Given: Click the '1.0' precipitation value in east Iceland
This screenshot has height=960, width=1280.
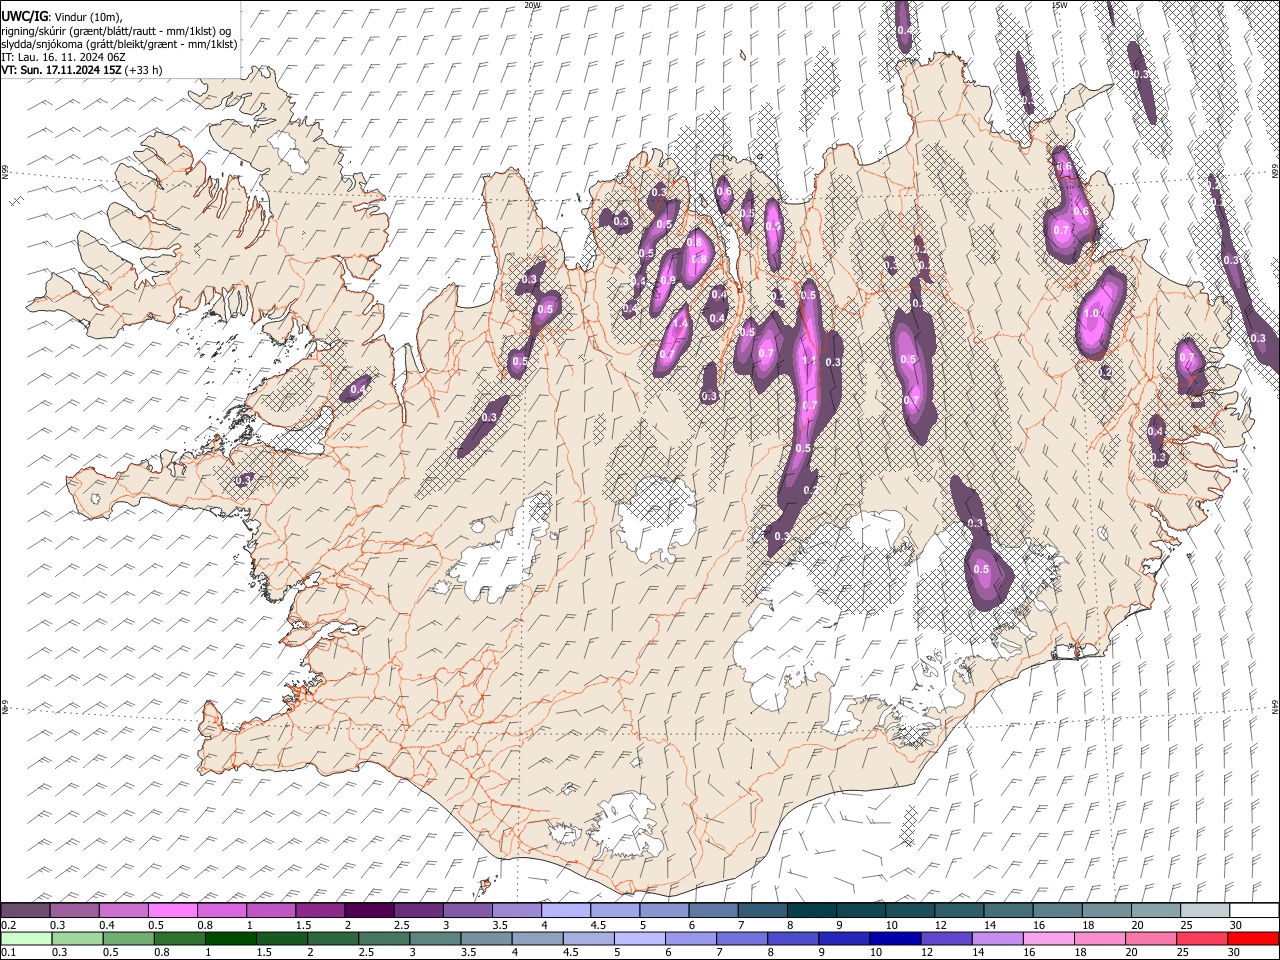Looking at the screenshot, I should click(1091, 313).
